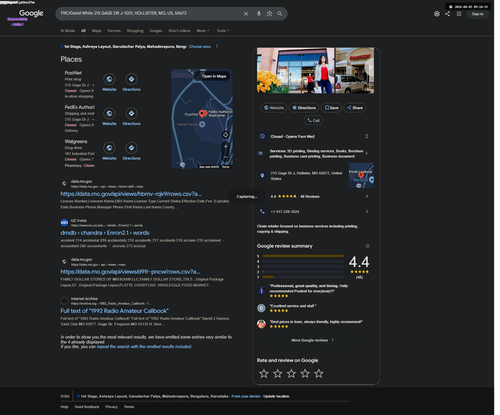Expand the phone number row chevron

(x=367, y=211)
